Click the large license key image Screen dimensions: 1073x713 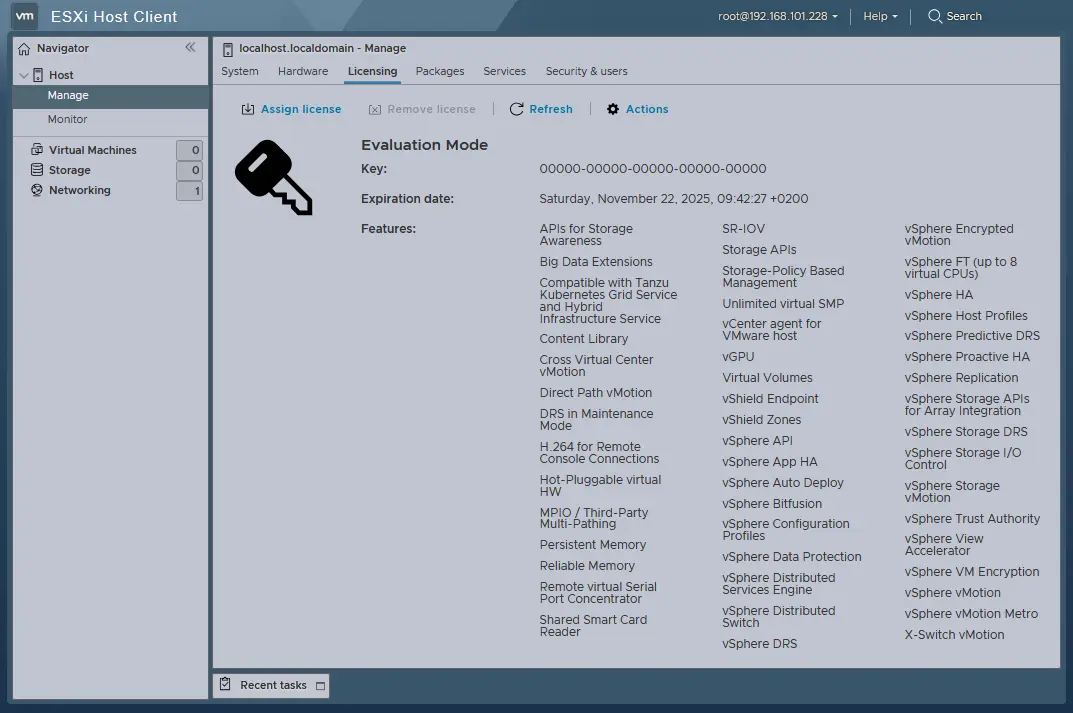coord(274,178)
